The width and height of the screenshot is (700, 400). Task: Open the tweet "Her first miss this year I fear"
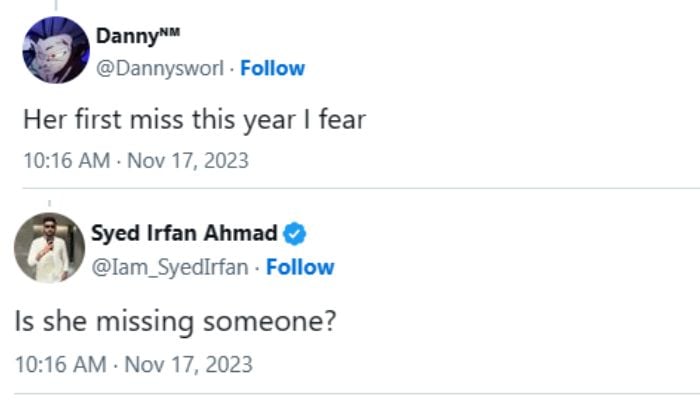195,120
